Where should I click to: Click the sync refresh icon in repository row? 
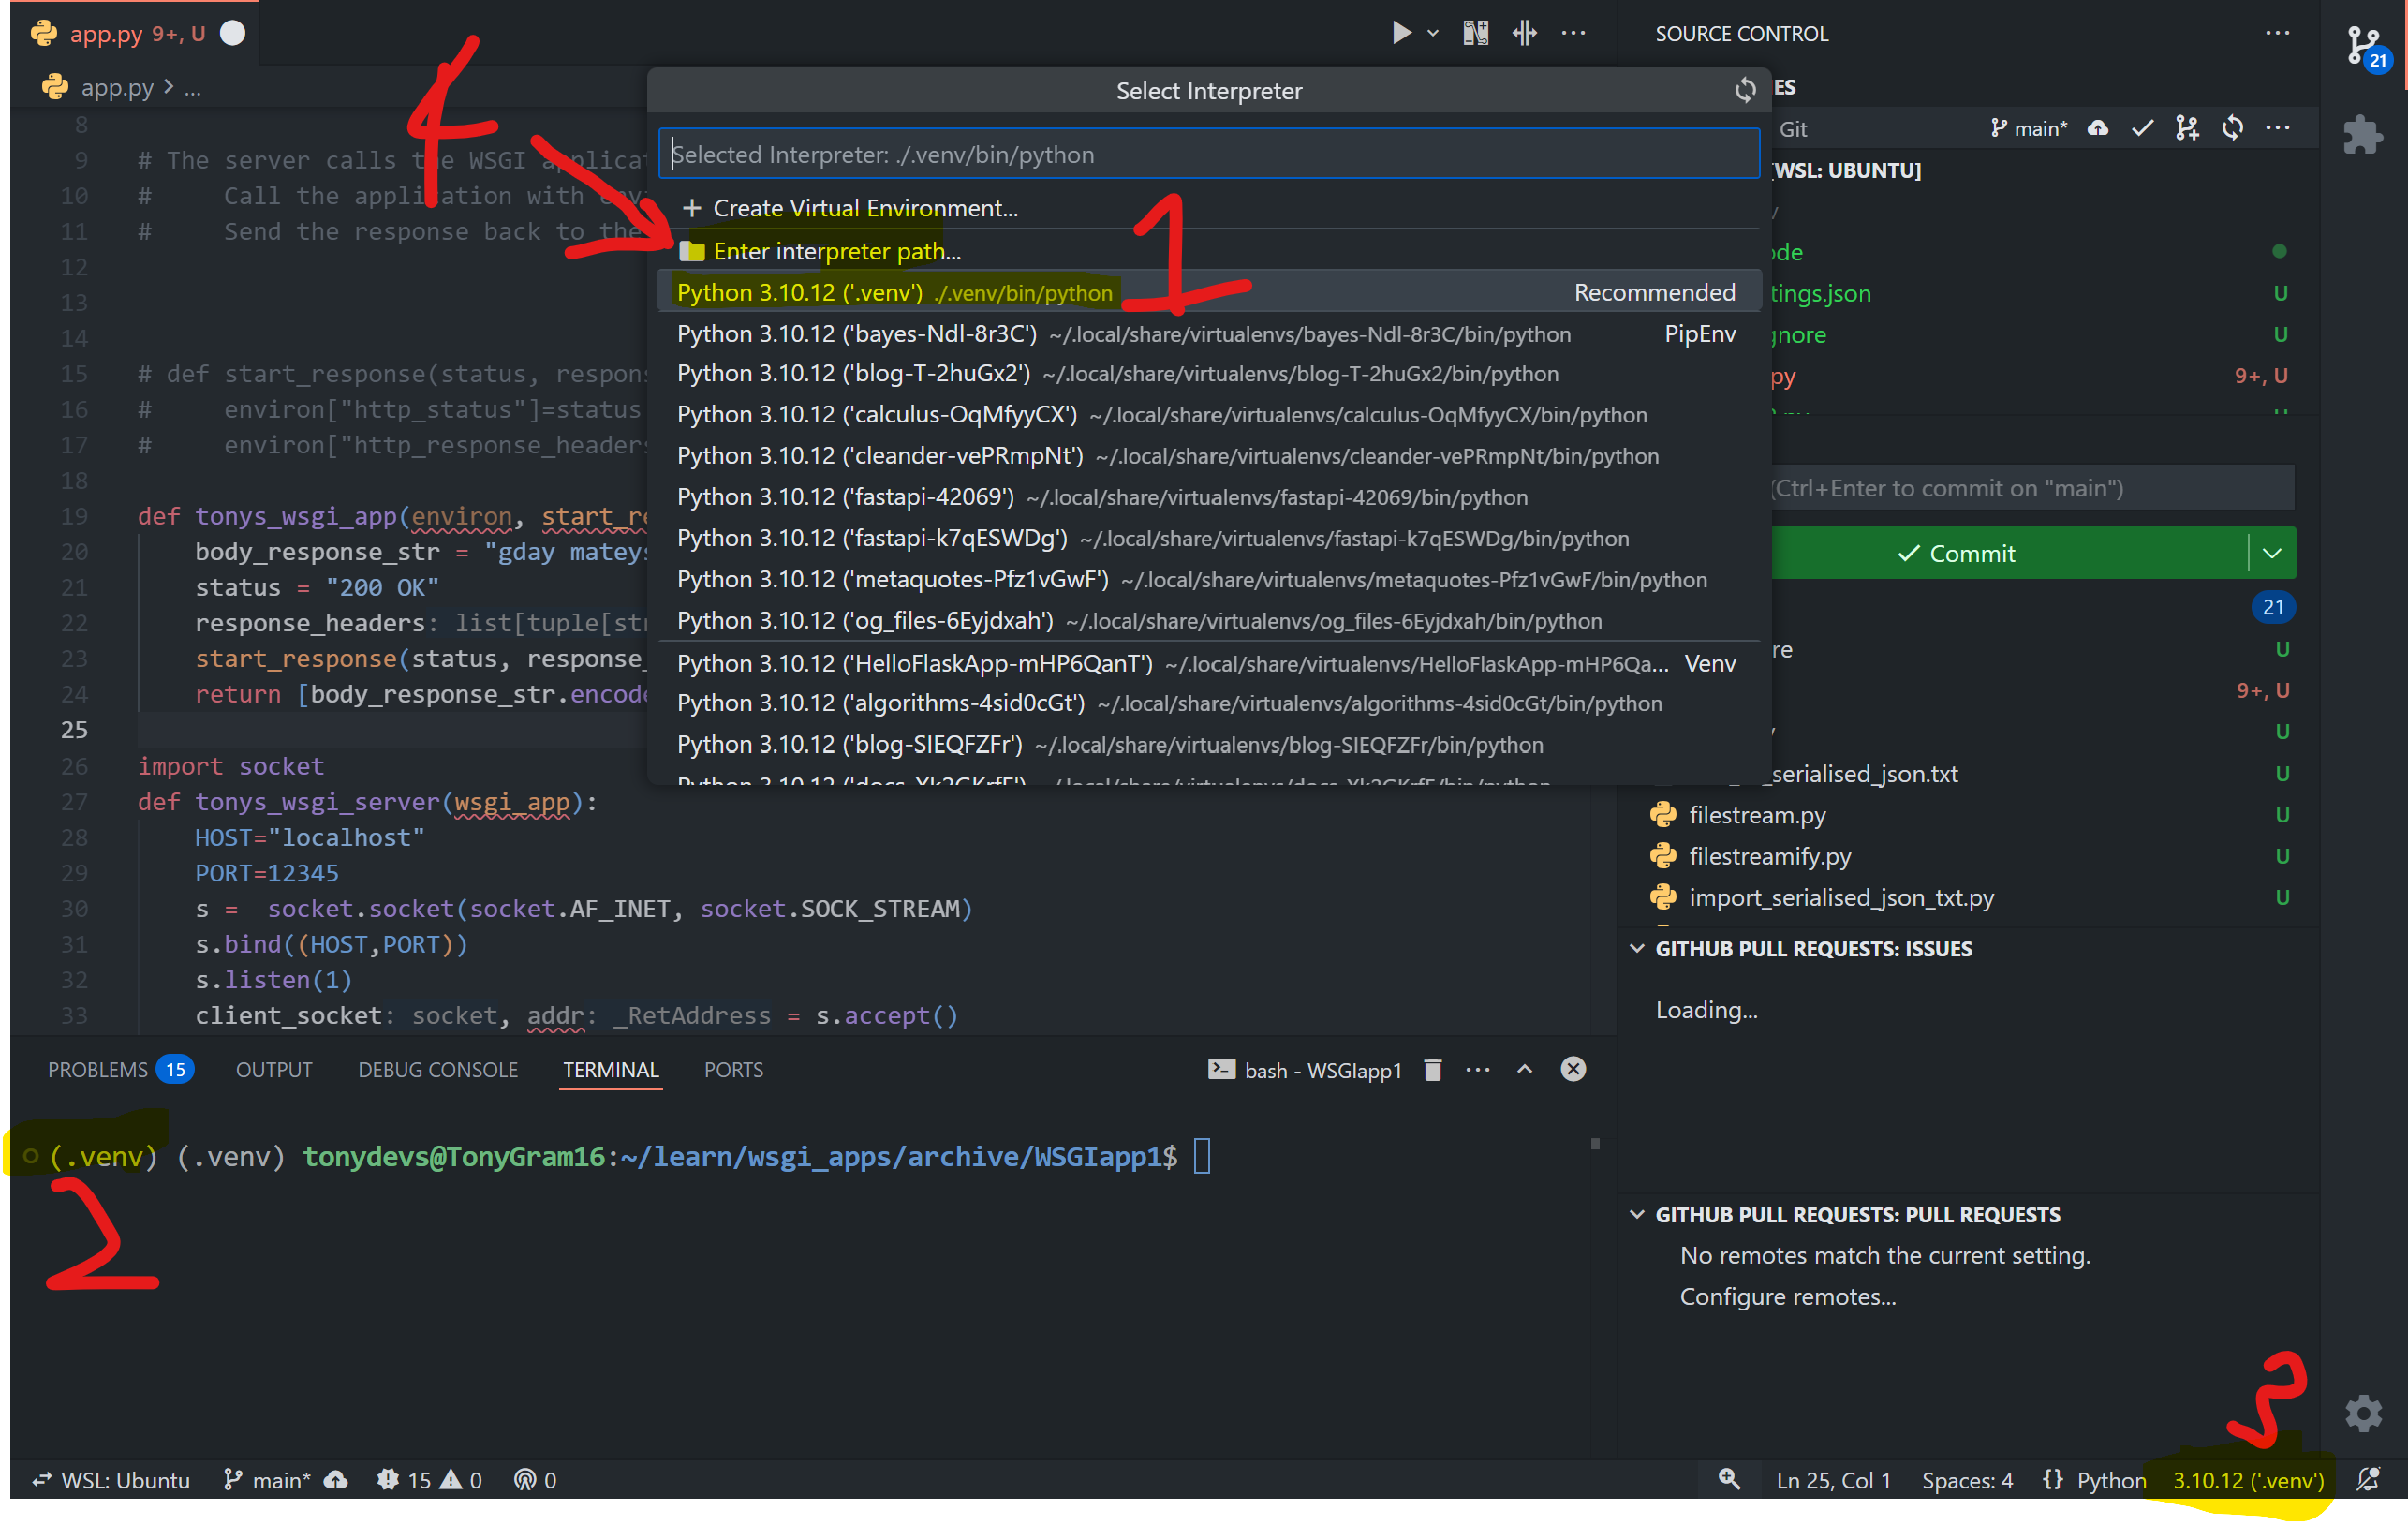2232,128
